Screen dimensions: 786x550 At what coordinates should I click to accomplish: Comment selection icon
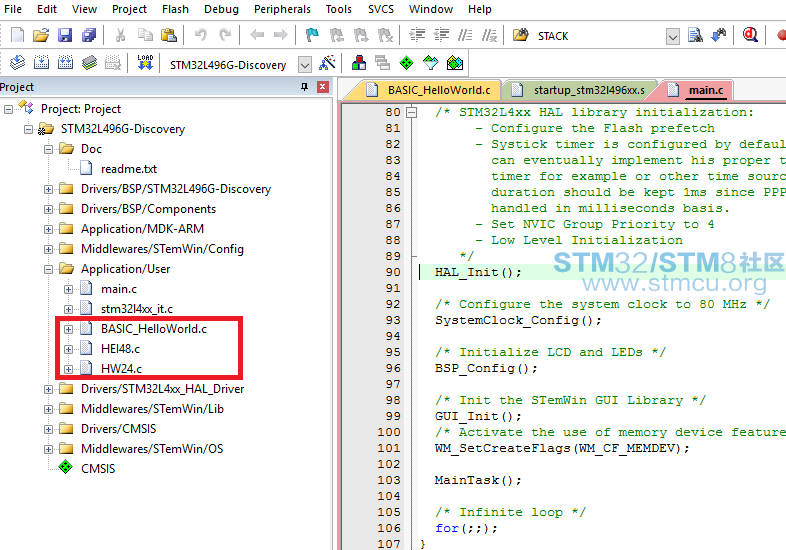click(x=465, y=35)
